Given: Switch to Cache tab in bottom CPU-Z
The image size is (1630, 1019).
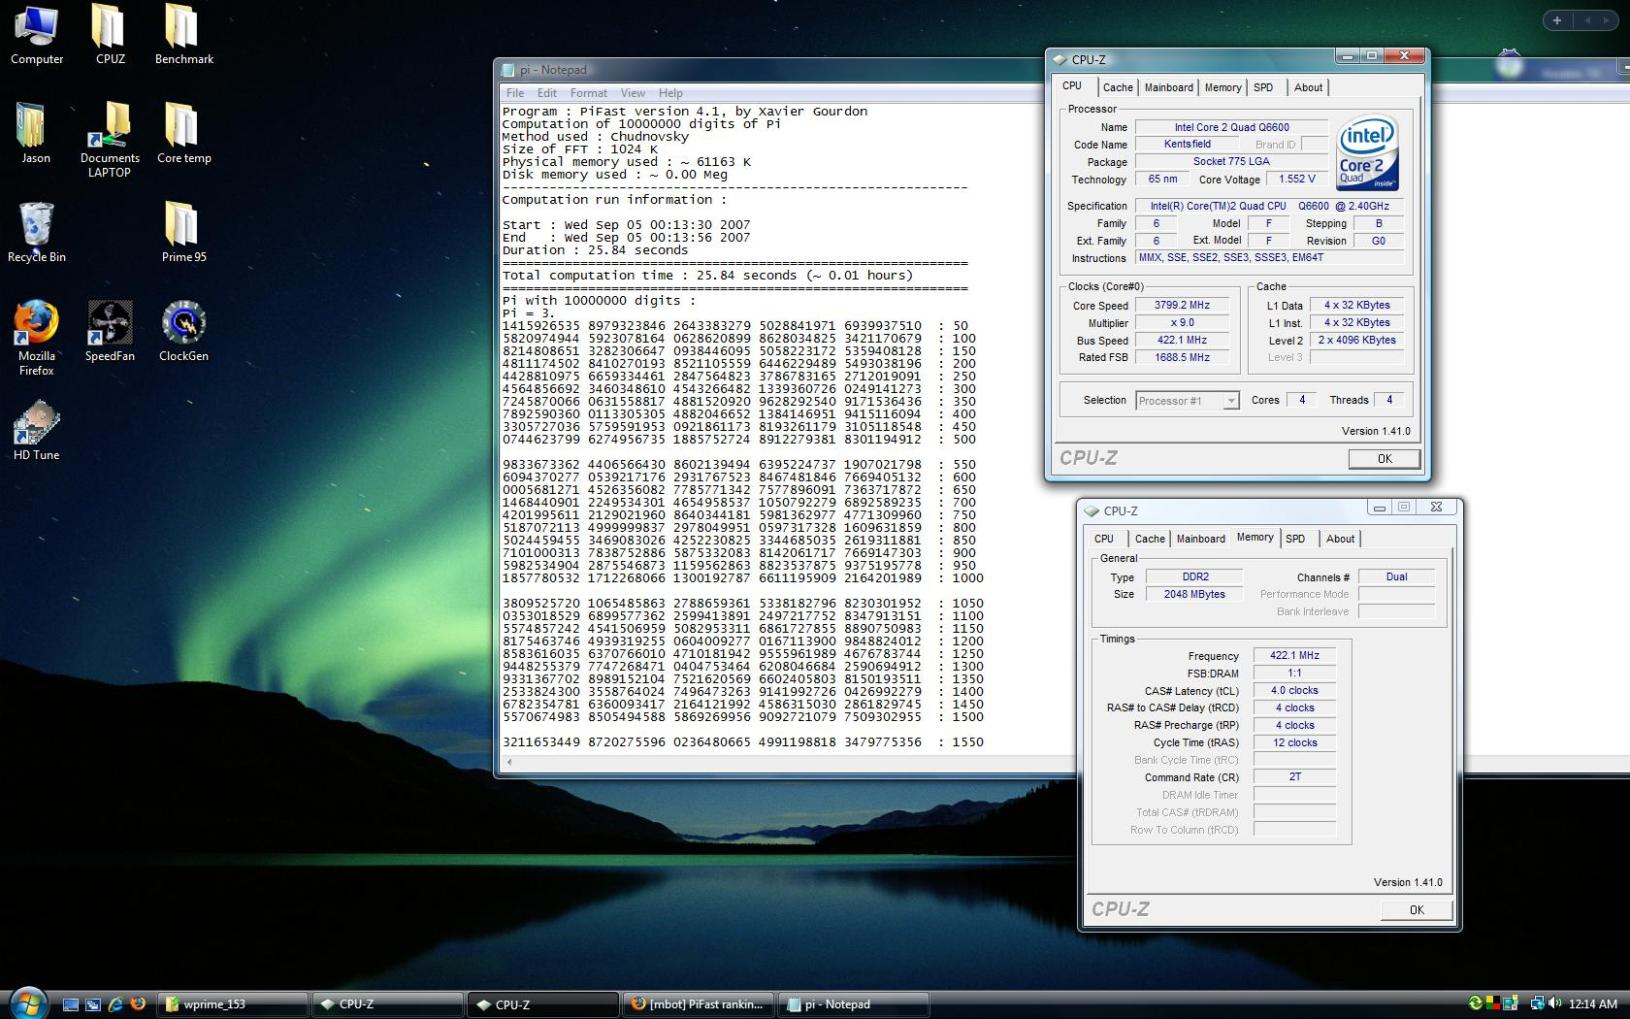Looking at the screenshot, I should click(1150, 539).
